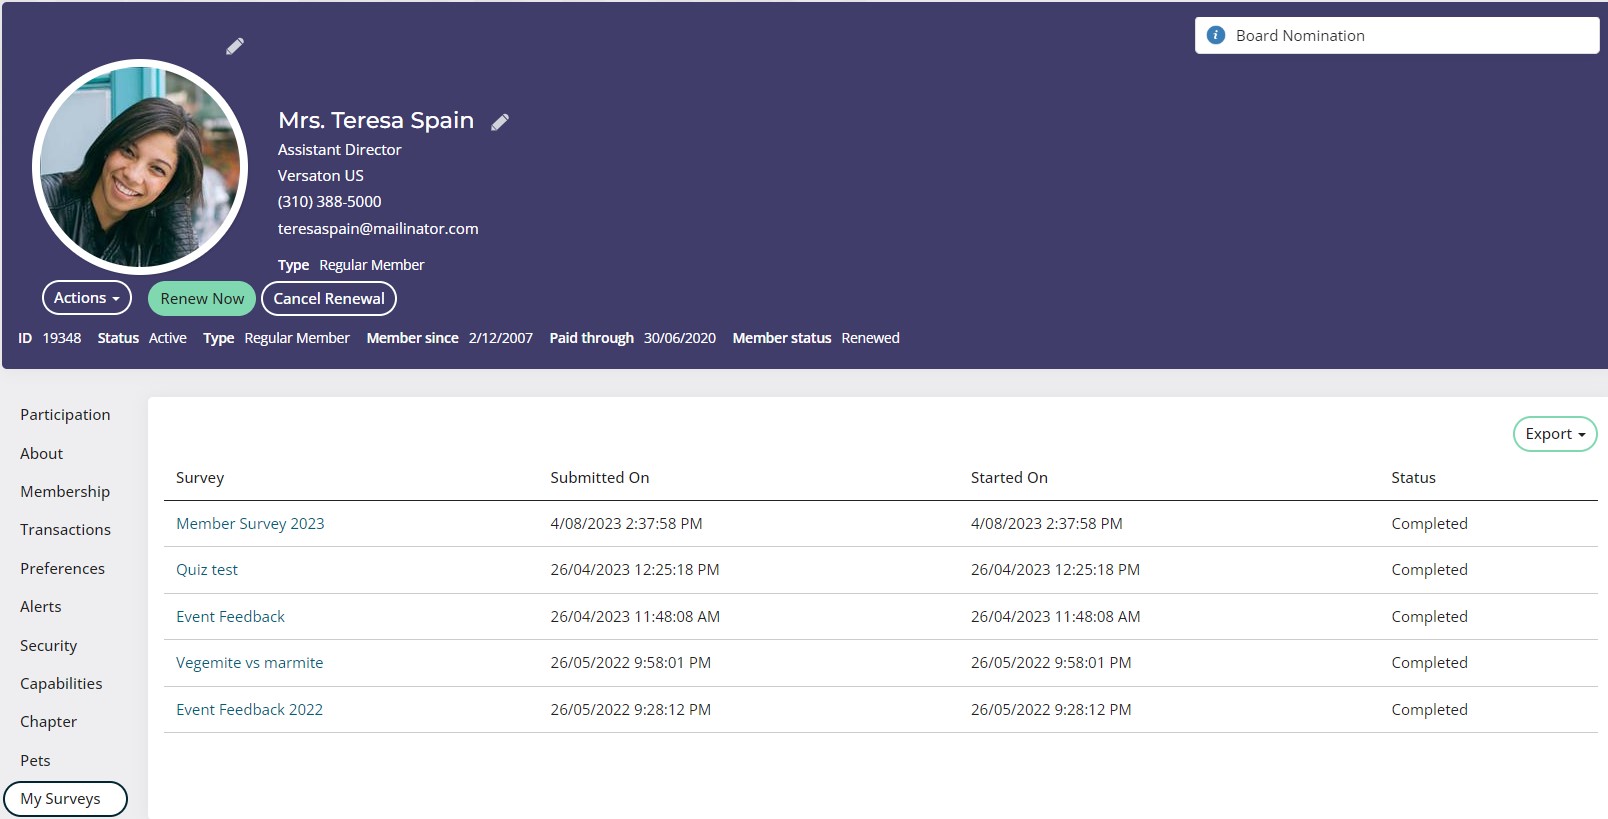Click submitted date 4/08/2023 2:37:58 PM

[626, 523]
